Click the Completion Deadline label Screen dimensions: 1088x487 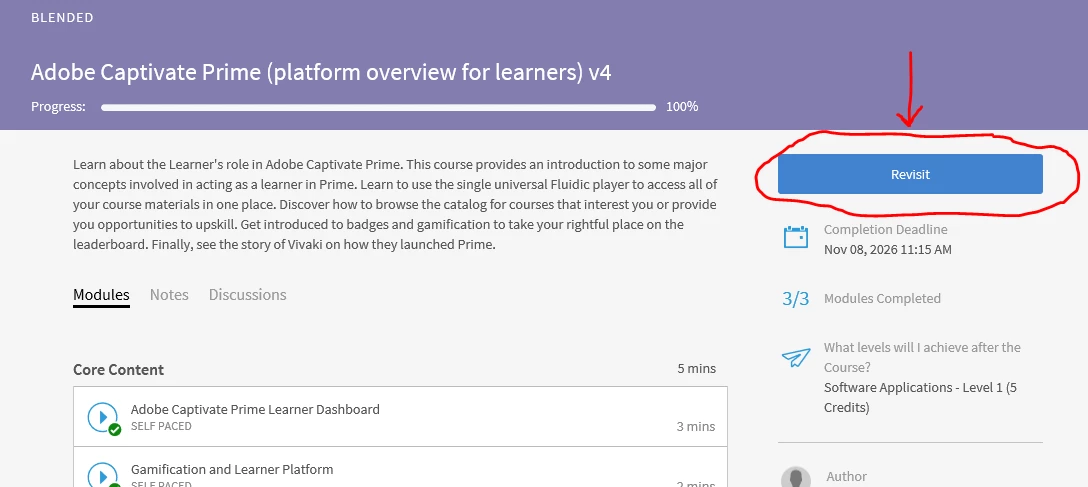click(885, 230)
